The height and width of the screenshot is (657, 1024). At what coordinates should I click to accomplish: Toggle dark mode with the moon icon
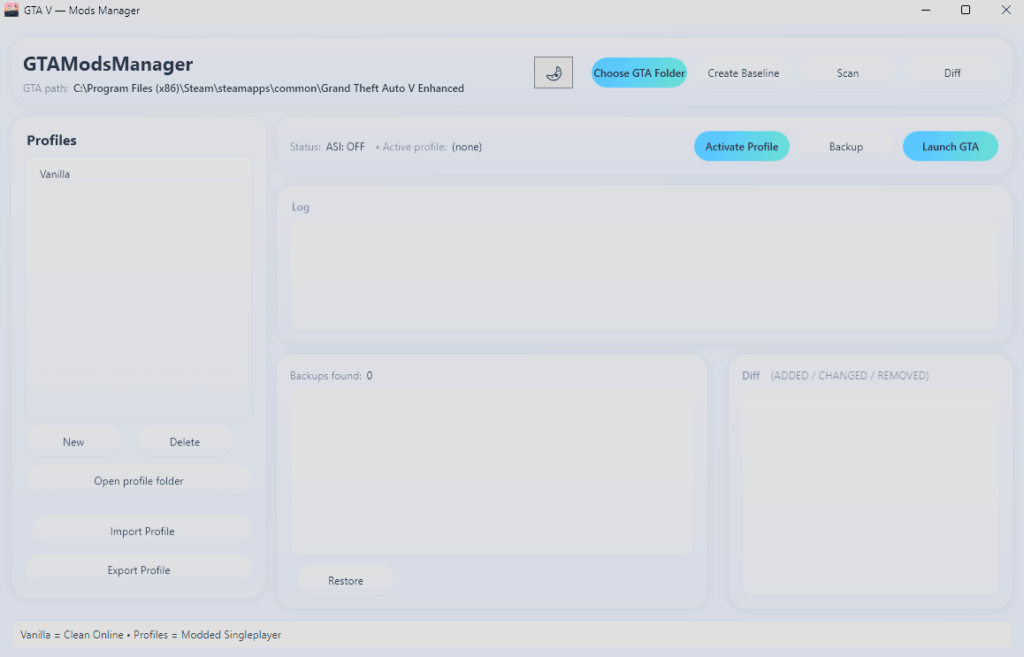(x=553, y=72)
